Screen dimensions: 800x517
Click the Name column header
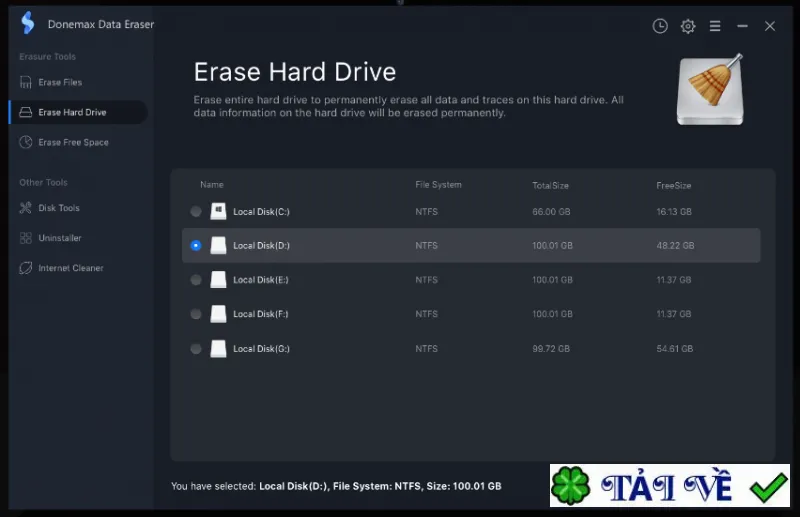[x=212, y=185]
